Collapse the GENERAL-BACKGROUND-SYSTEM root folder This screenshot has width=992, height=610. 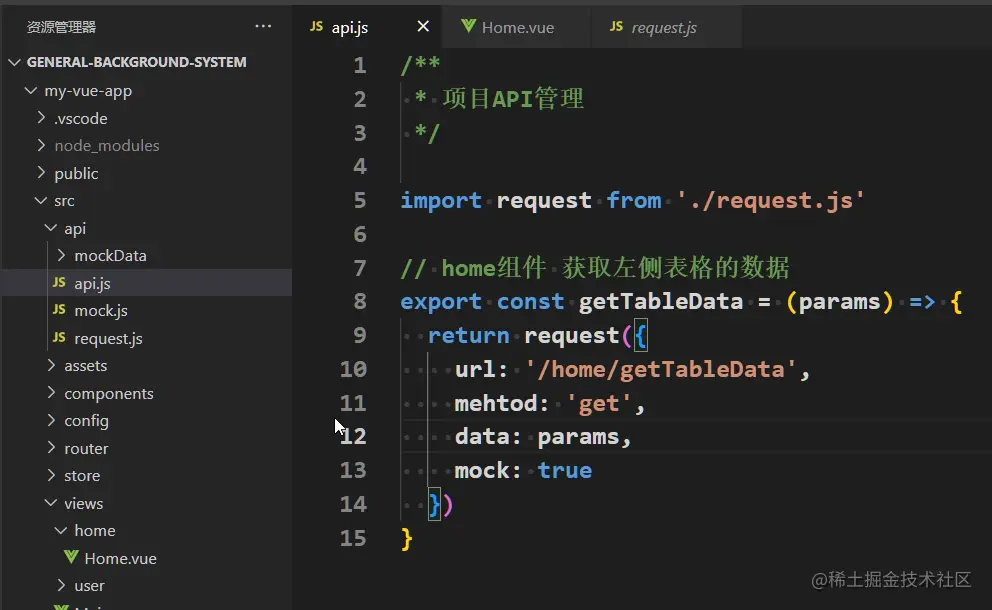tap(15, 62)
